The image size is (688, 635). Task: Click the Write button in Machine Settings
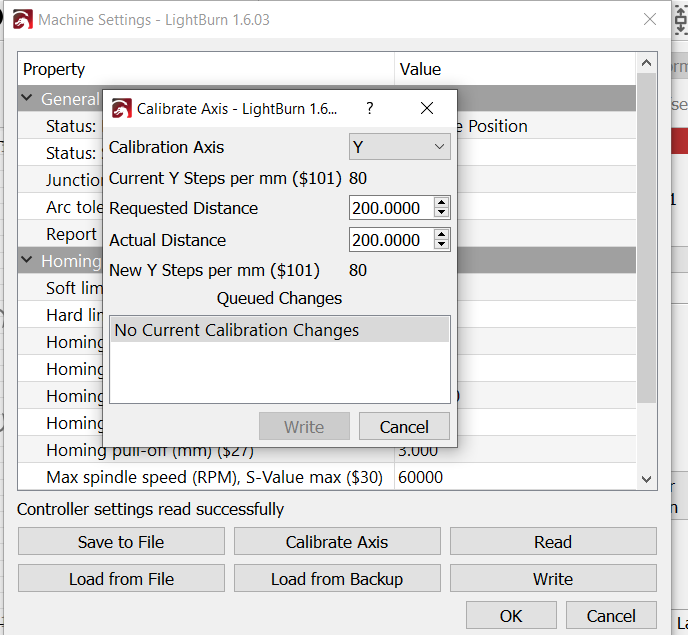click(553, 578)
